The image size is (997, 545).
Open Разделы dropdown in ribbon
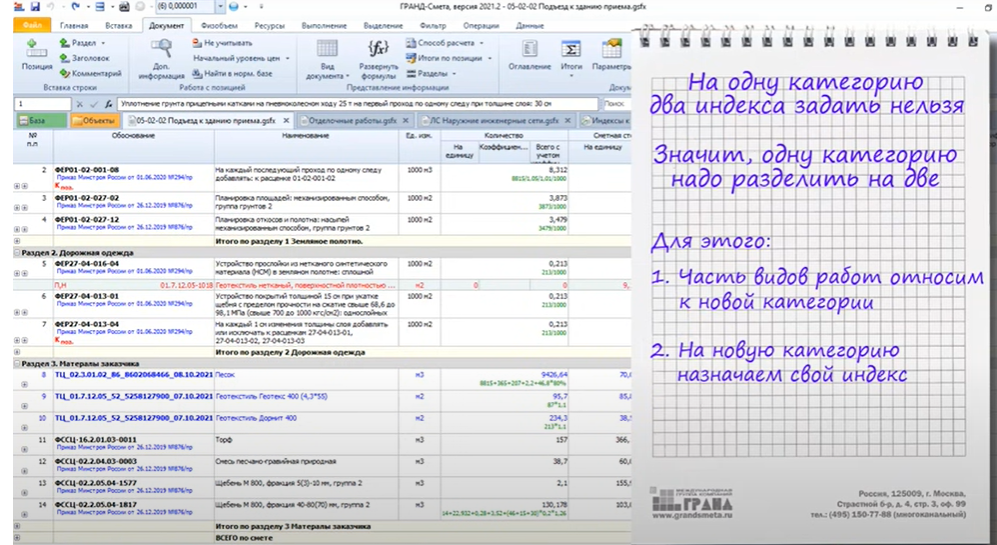pyautogui.click(x=432, y=73)
